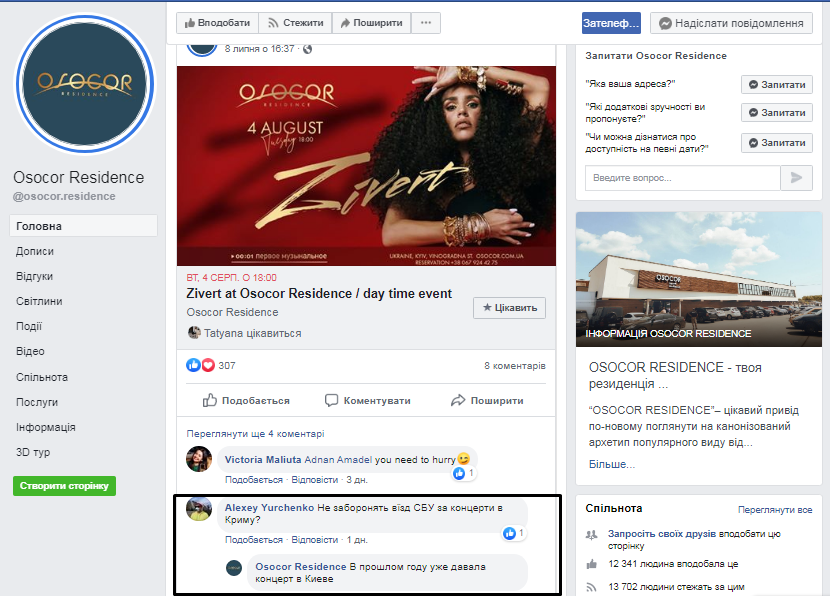
Task: Toggle the Стежити follow button
Action: [295, 23]
